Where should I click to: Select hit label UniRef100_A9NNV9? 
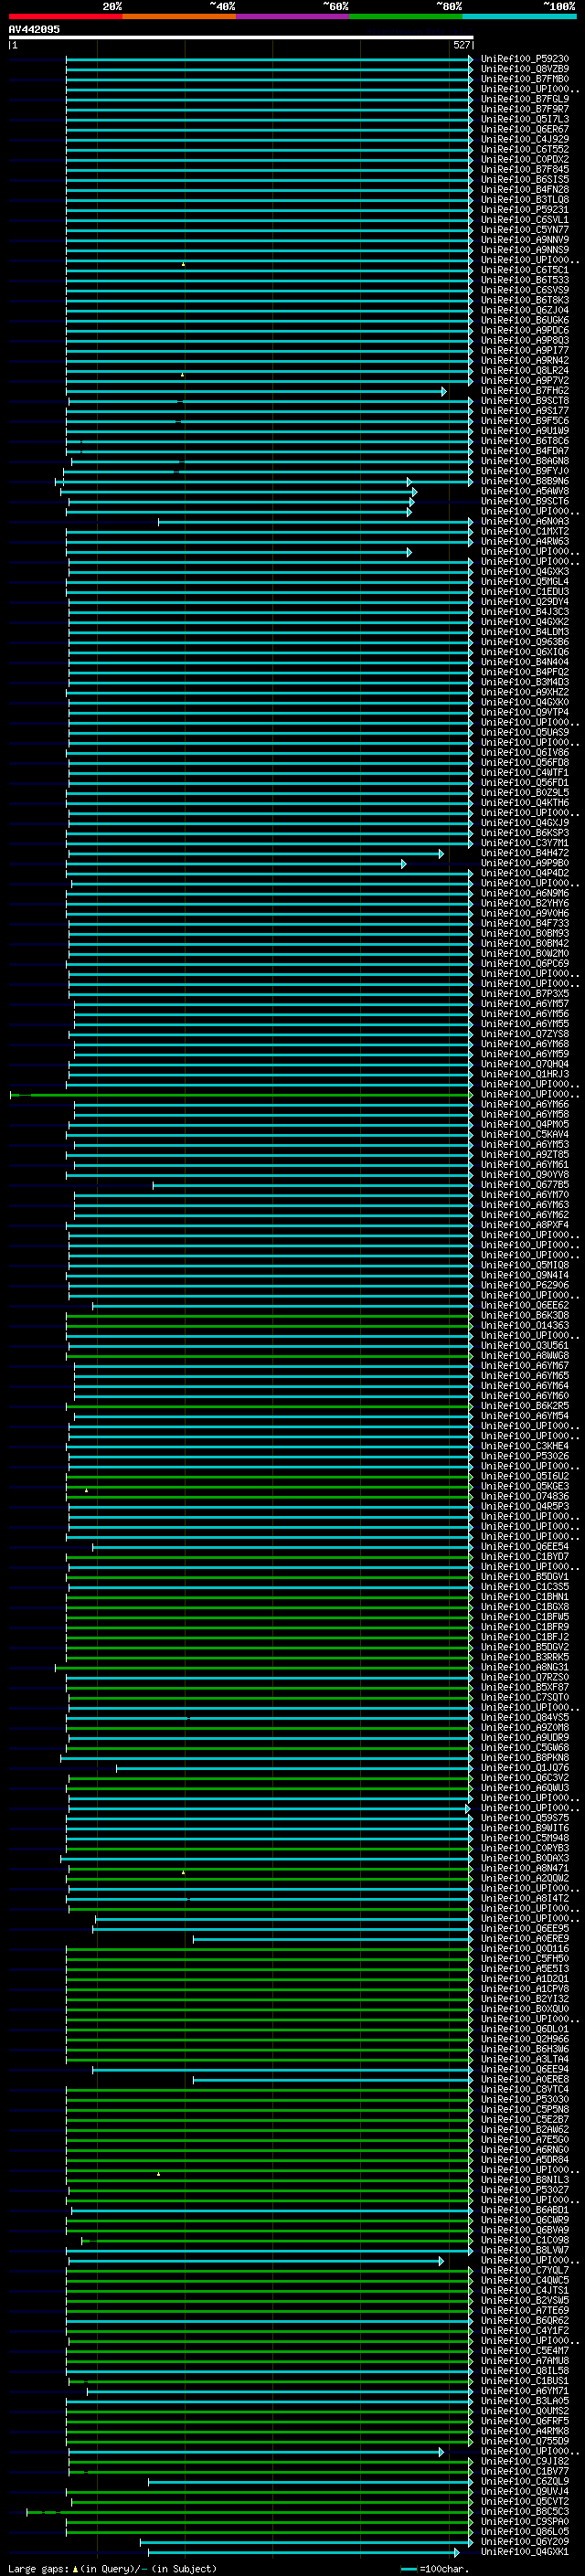pyautogui.click(x=524, y=240)
